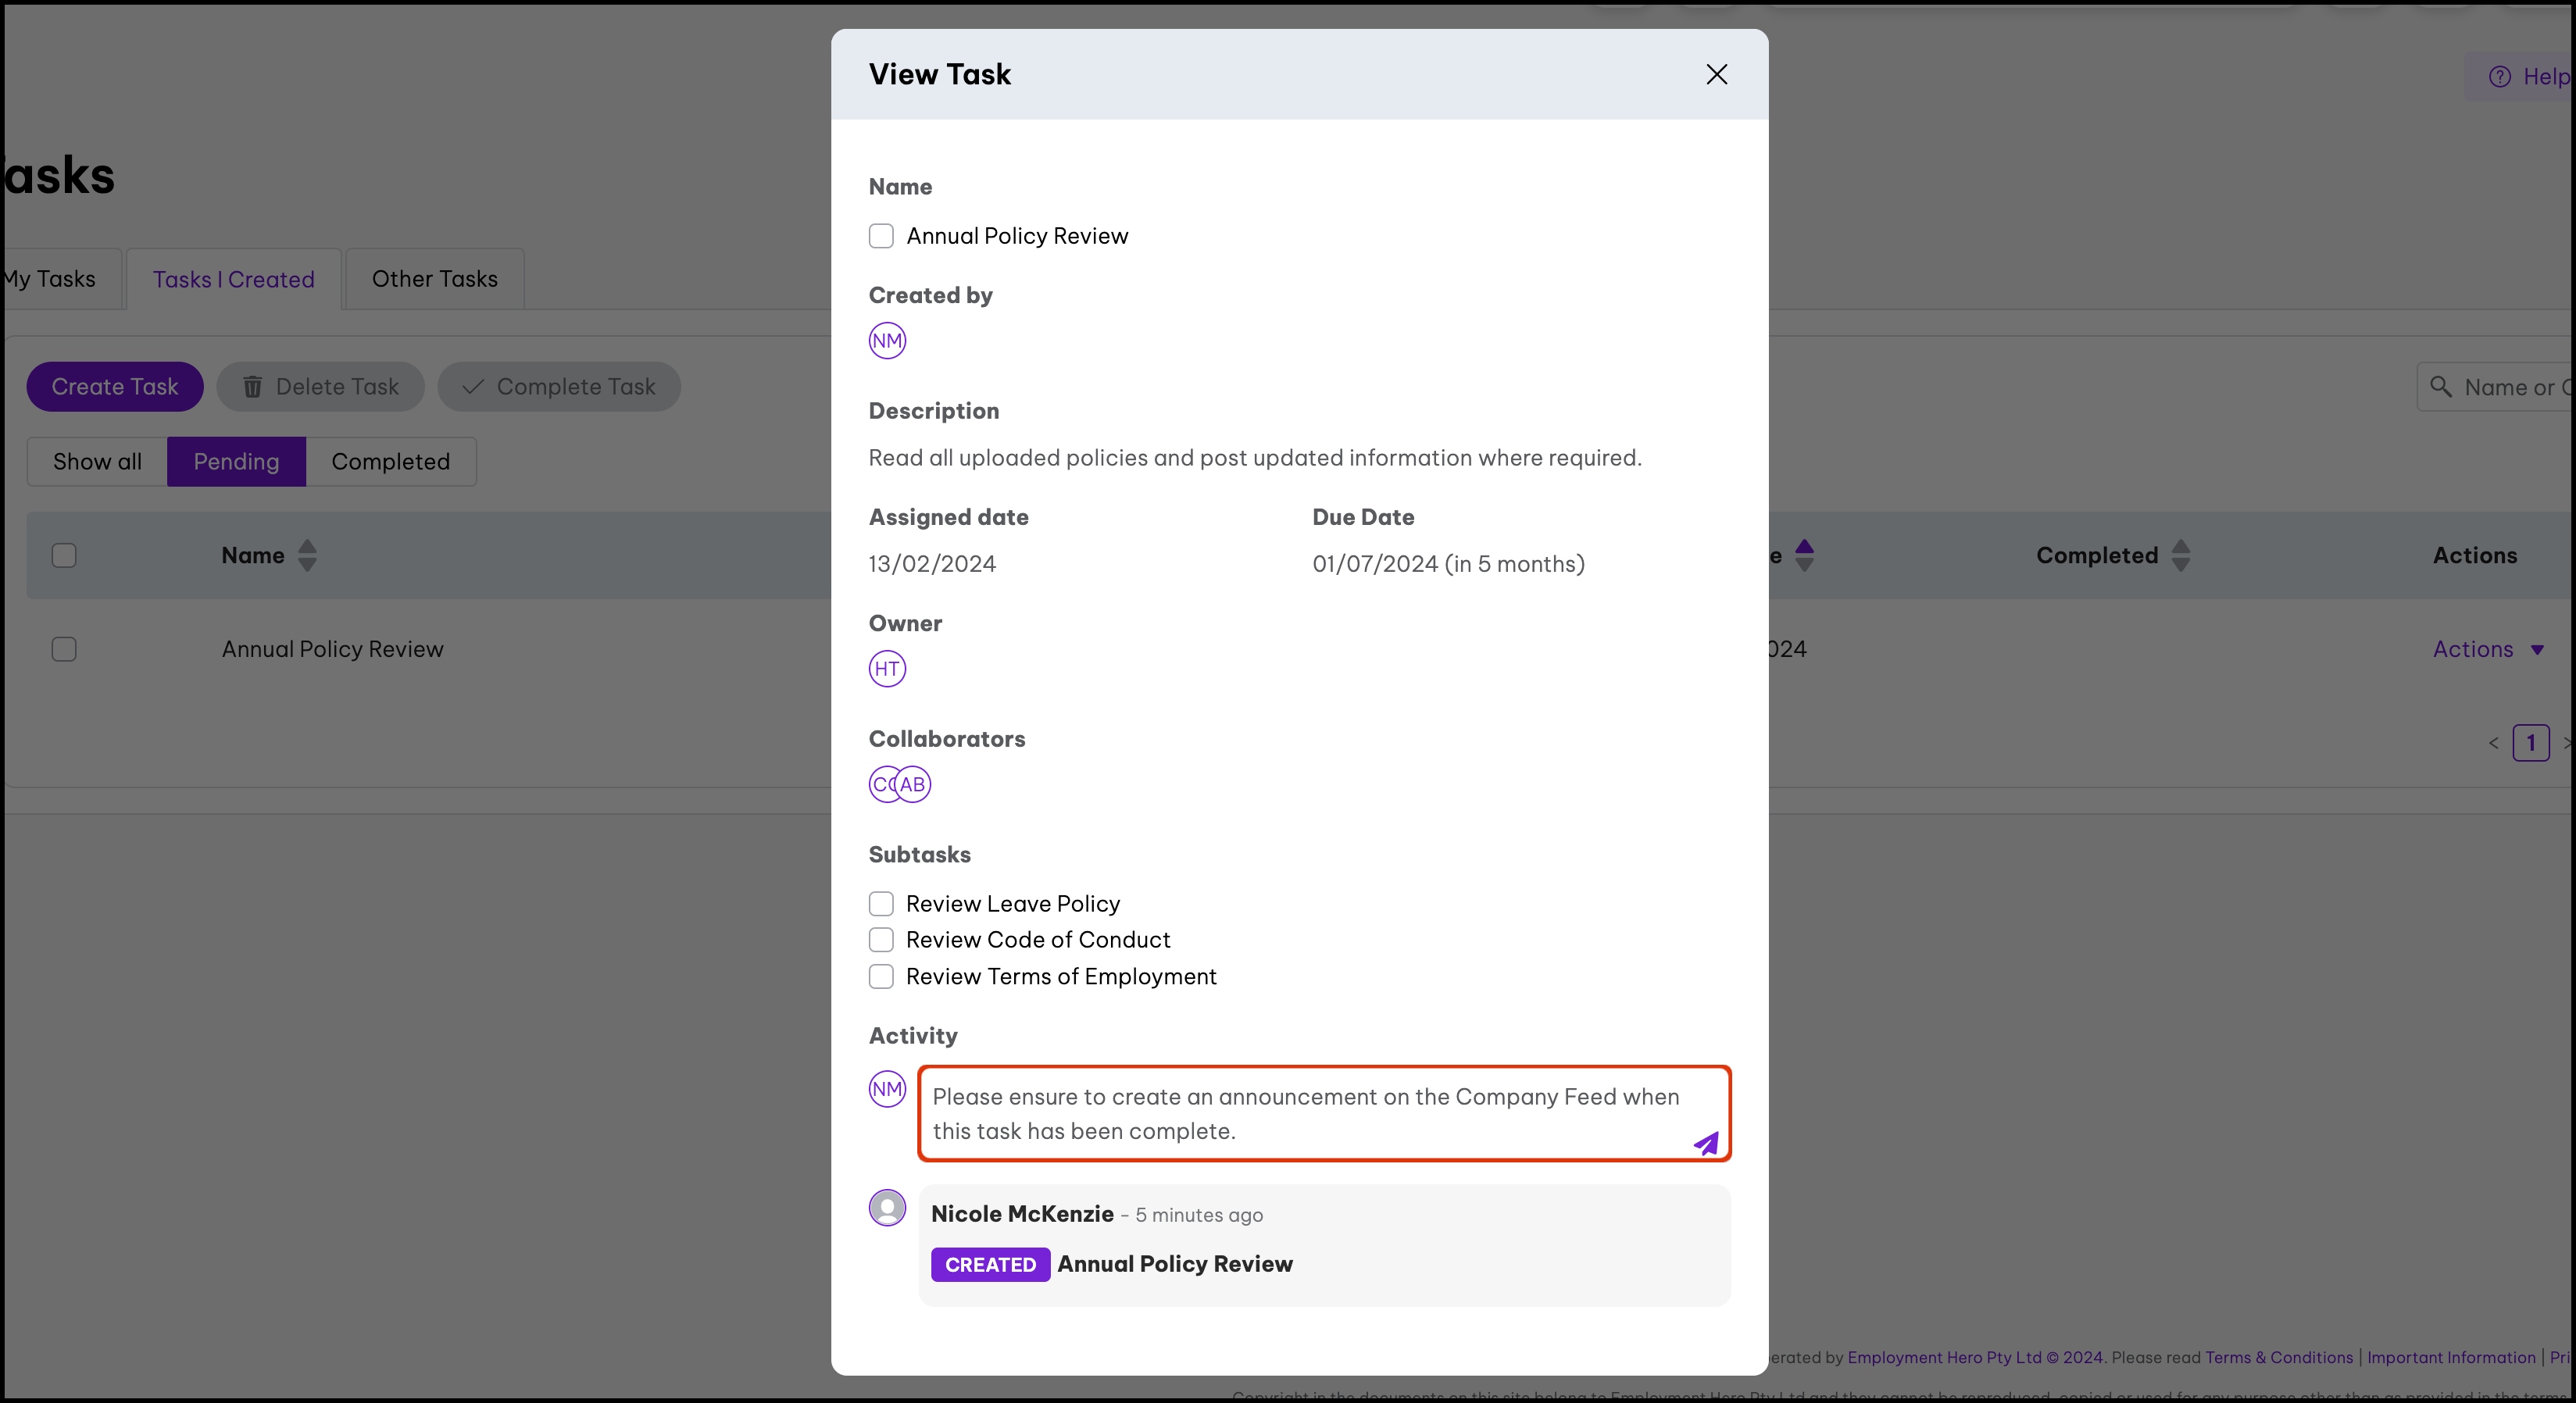Click the HT owner avatar
The height and width of the screenshot is (1403, 2576).
(x=887, y=669)
